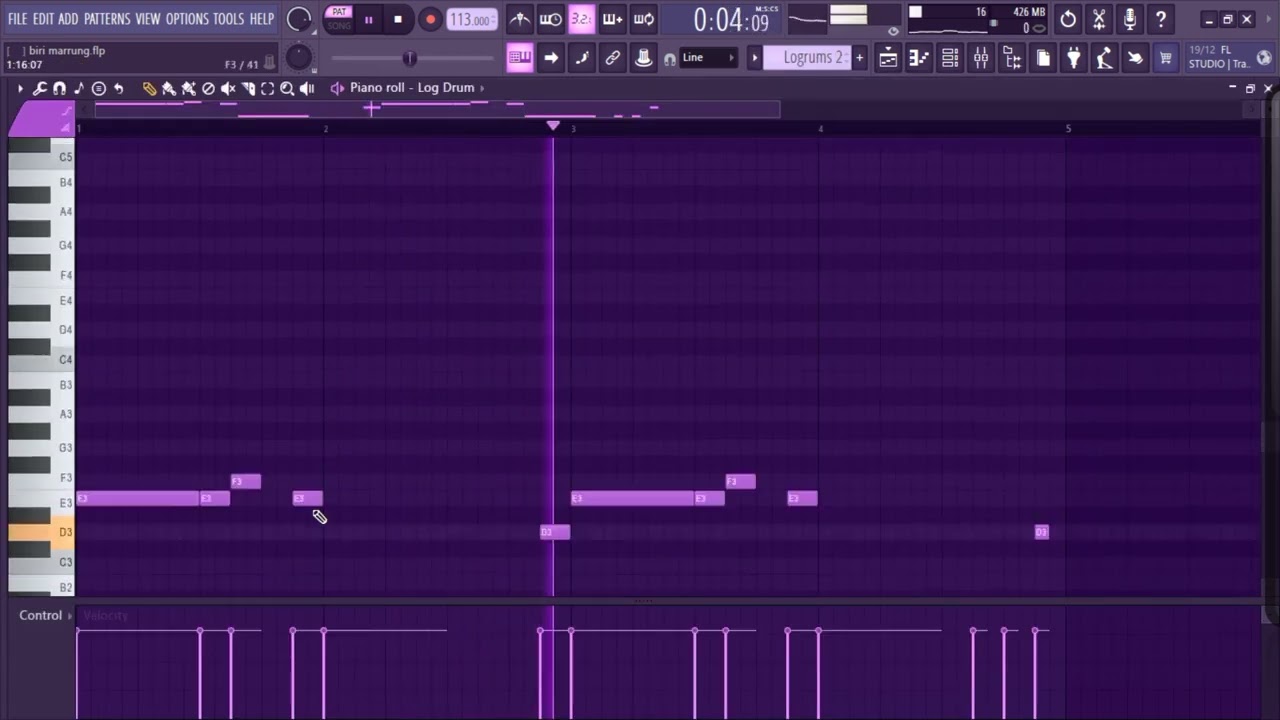Open the piano roll stamp note menu

(x=99, y=89)
